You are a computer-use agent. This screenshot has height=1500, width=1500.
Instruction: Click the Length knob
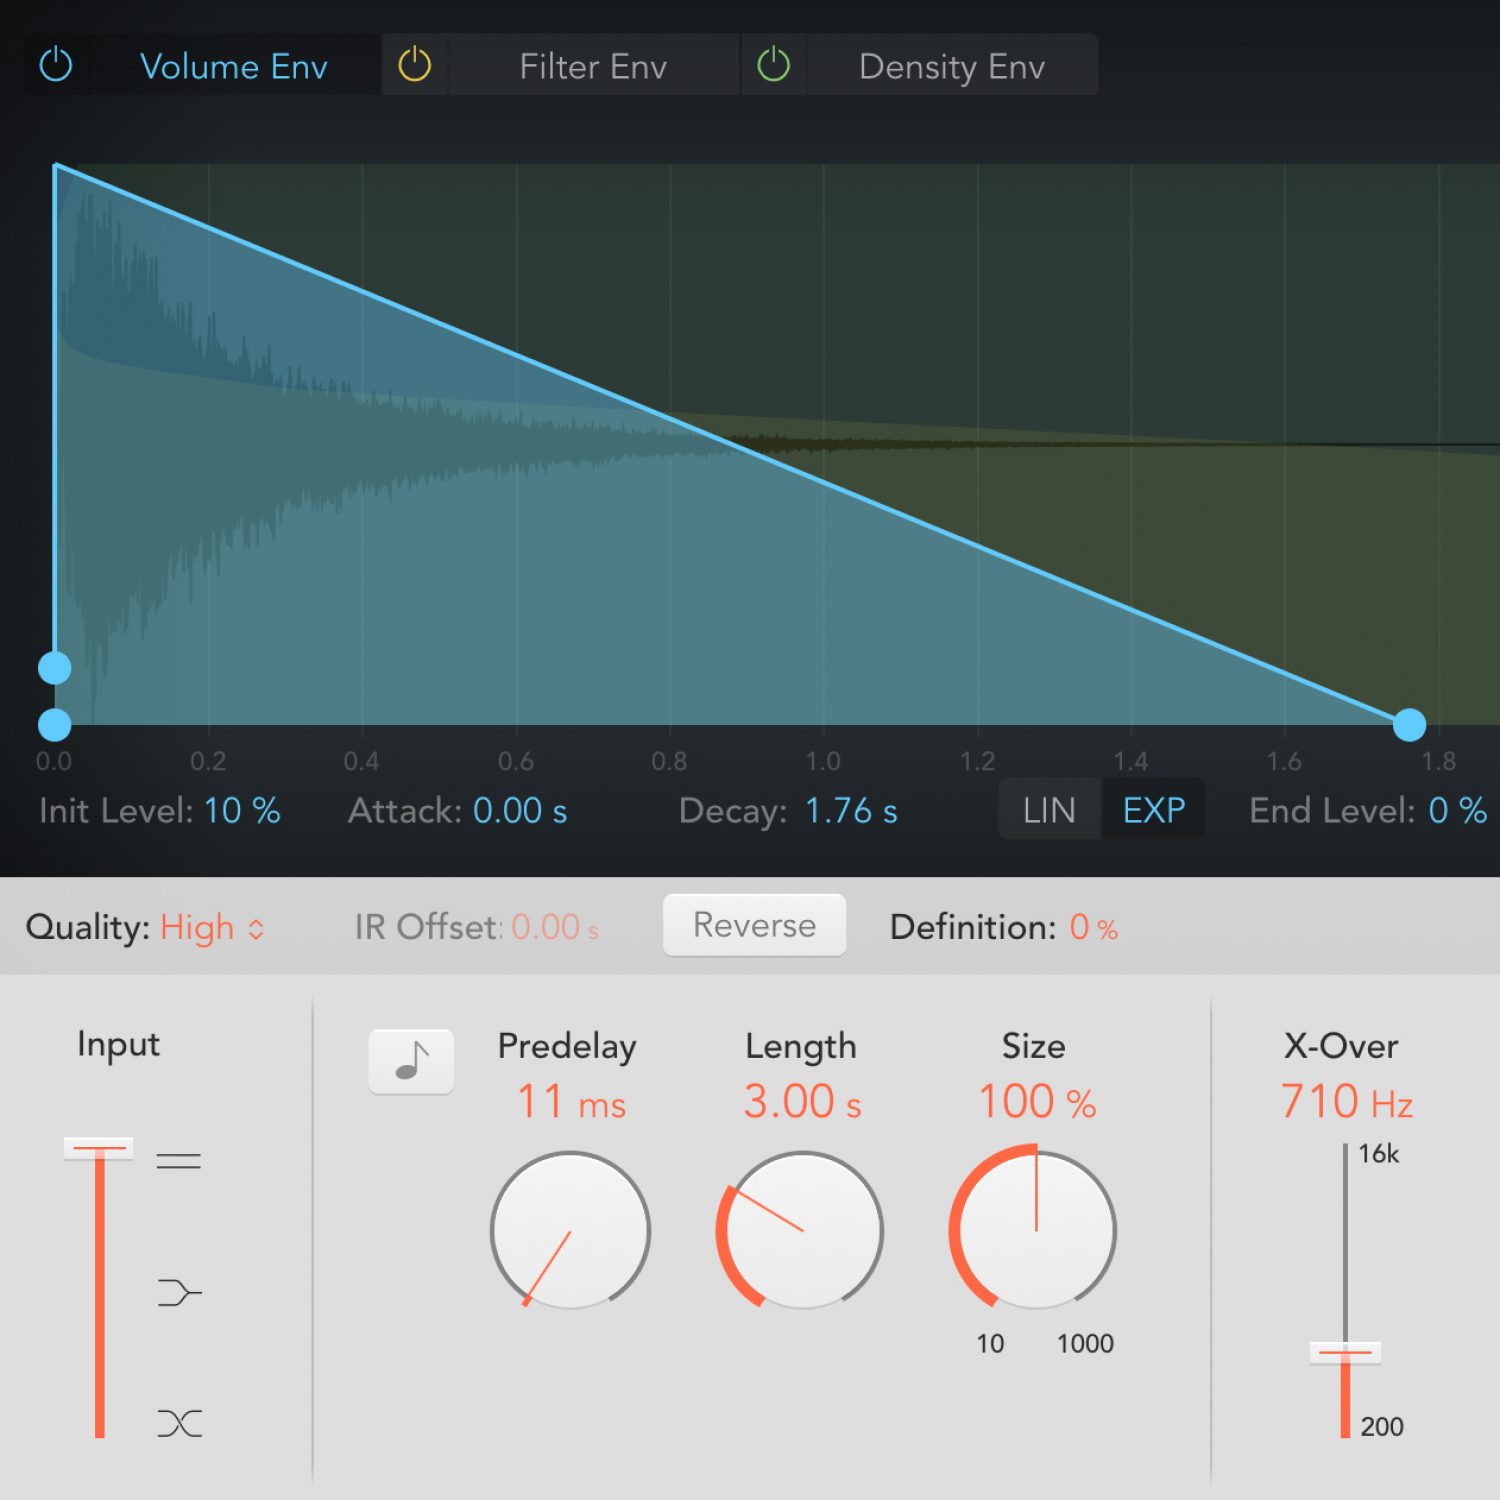pyautogui.click(x=802, y=1230)
